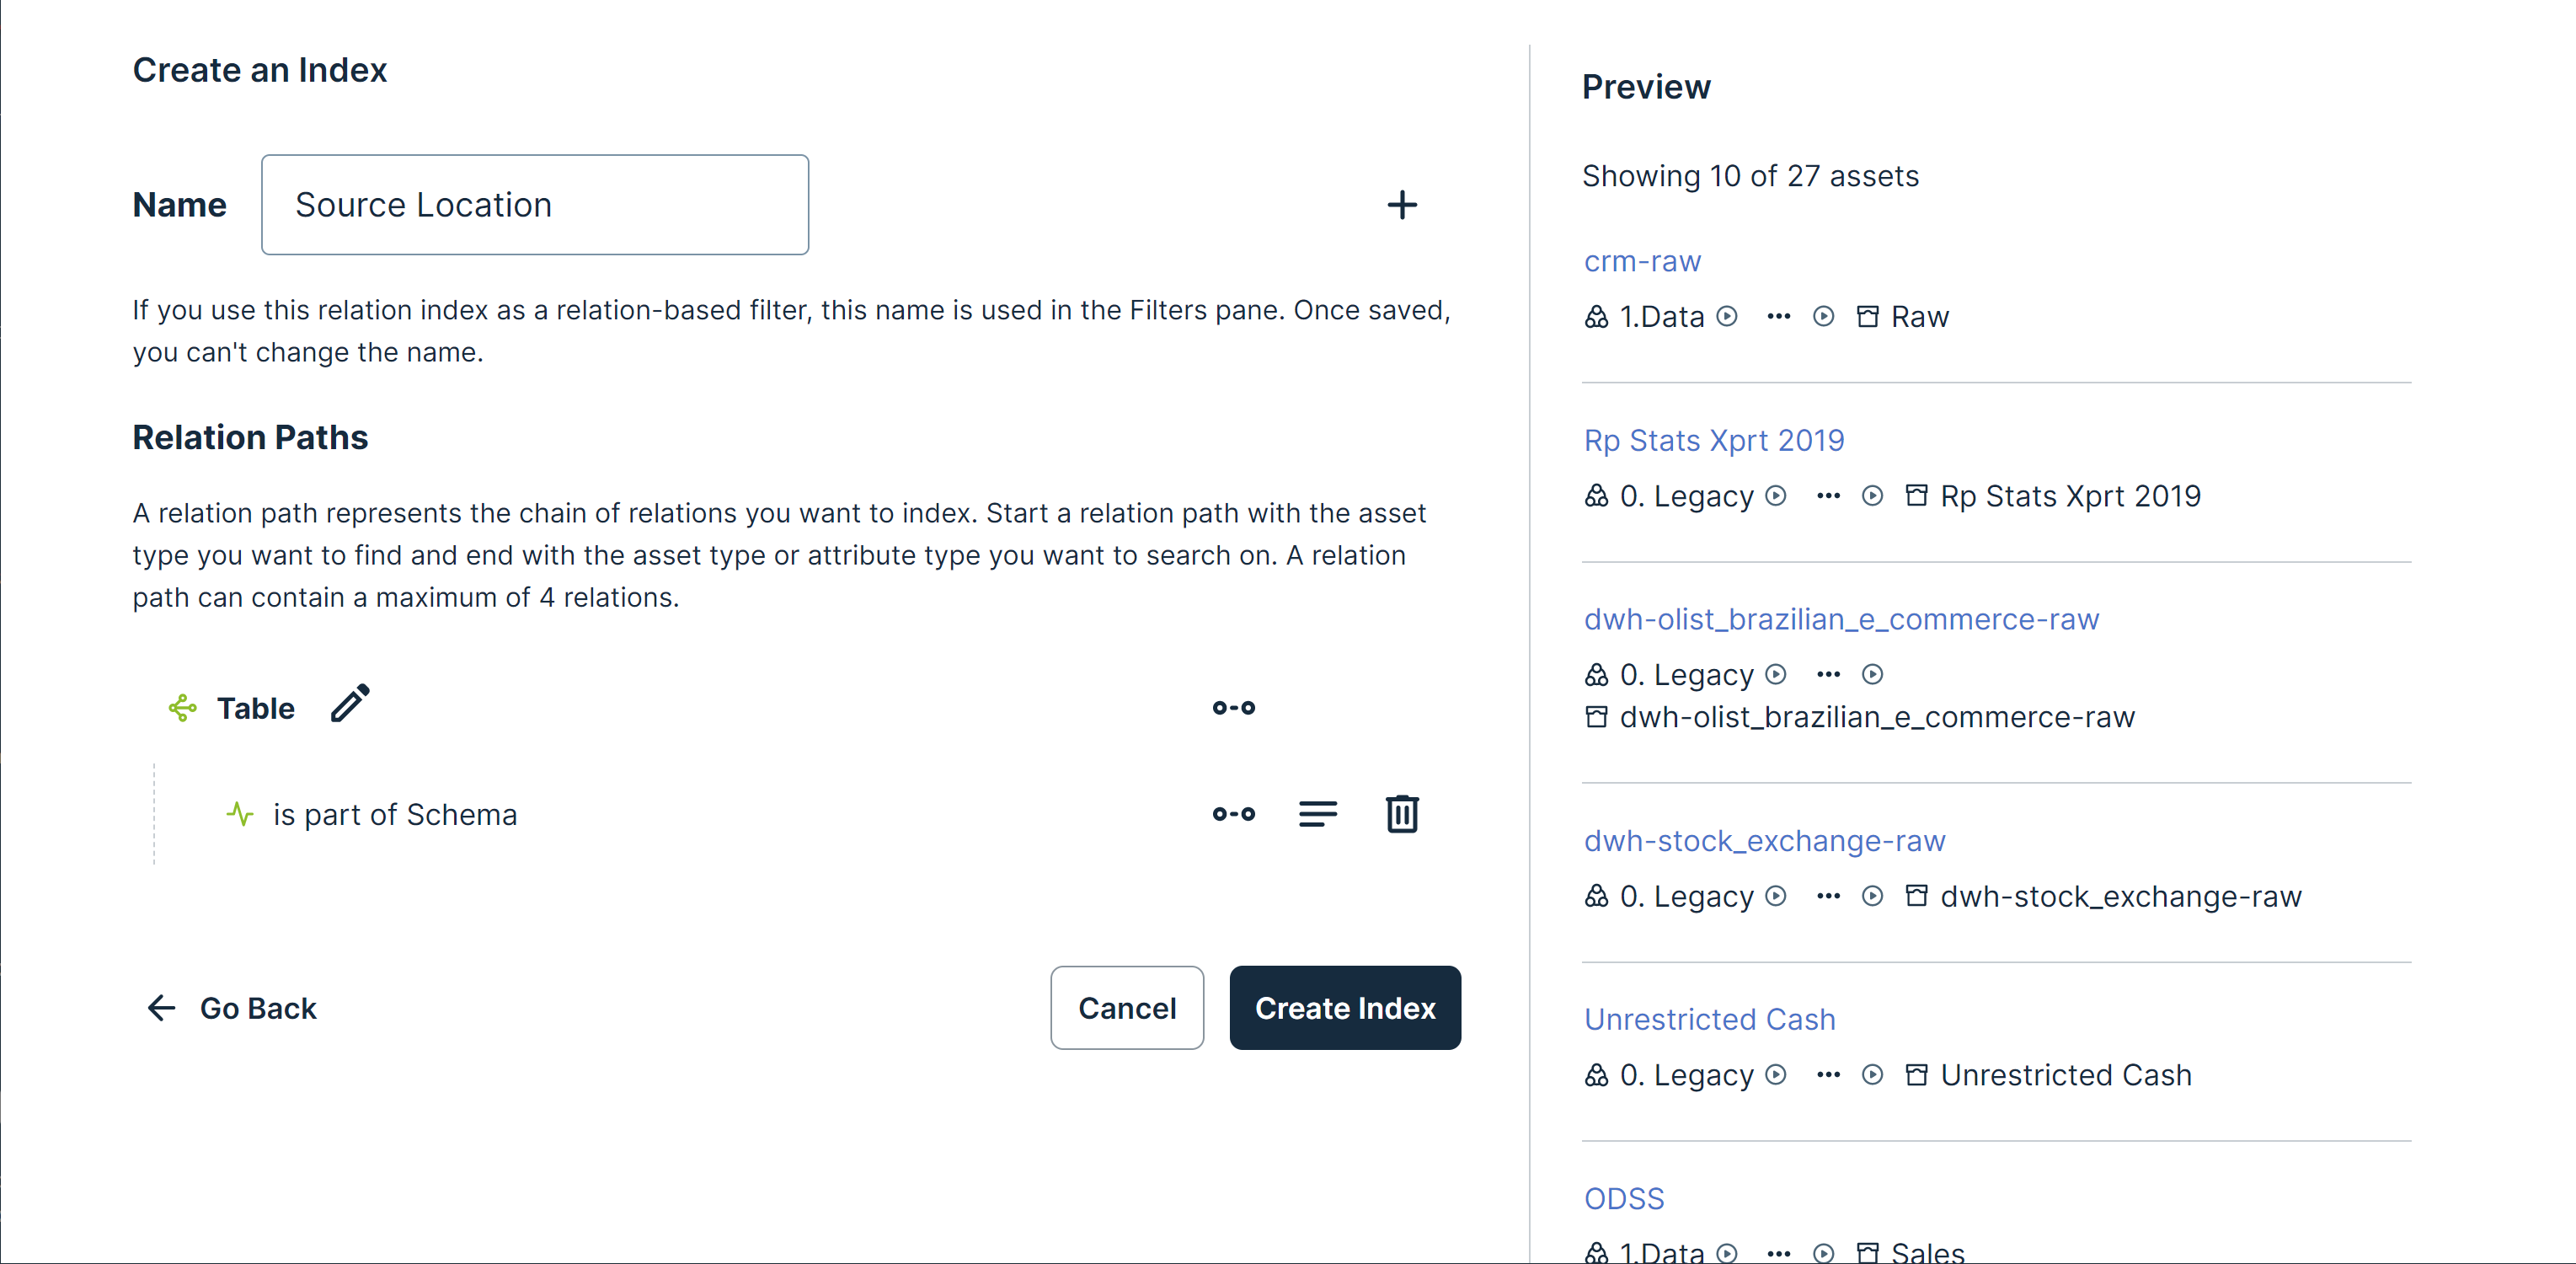Open dwh-olist_brazilian_e_commerce-raw asset link
This screenshot has height=1264, width=2576.
(x=1840, y=619)
